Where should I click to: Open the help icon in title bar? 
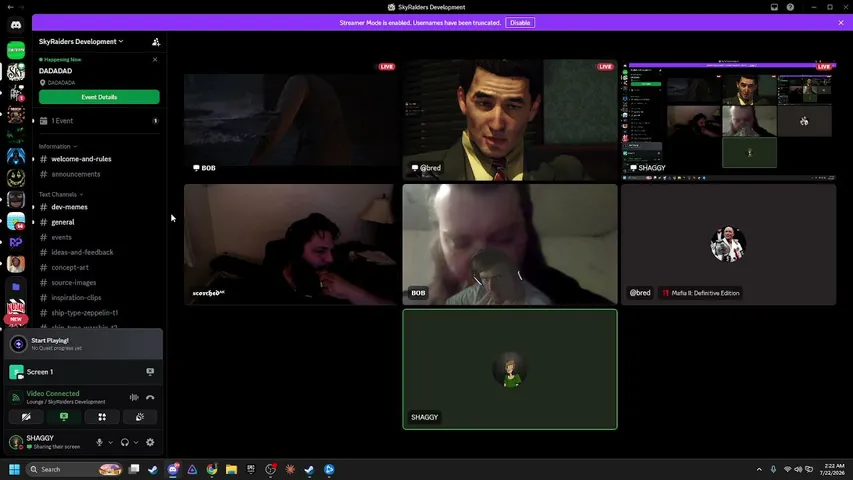click(x=790, y=7)
